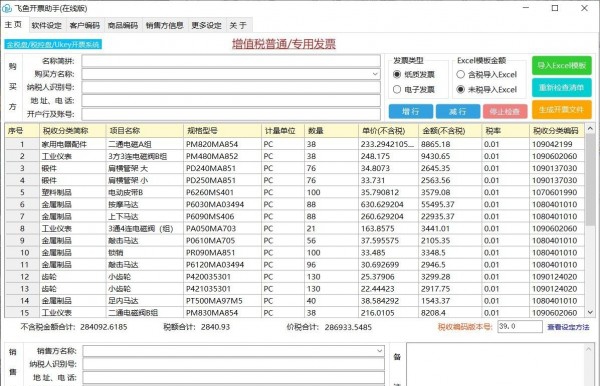Image resolution: width=600 pixels, height=386 pixels.
Task: Open the 销售方信息 tab
Action: [165, 25]
